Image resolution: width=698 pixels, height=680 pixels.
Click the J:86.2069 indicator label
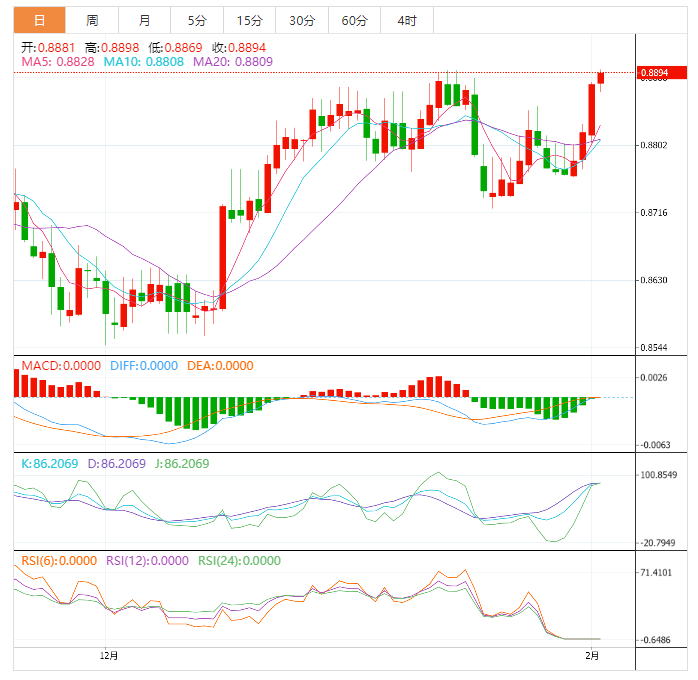coord(182,464)
